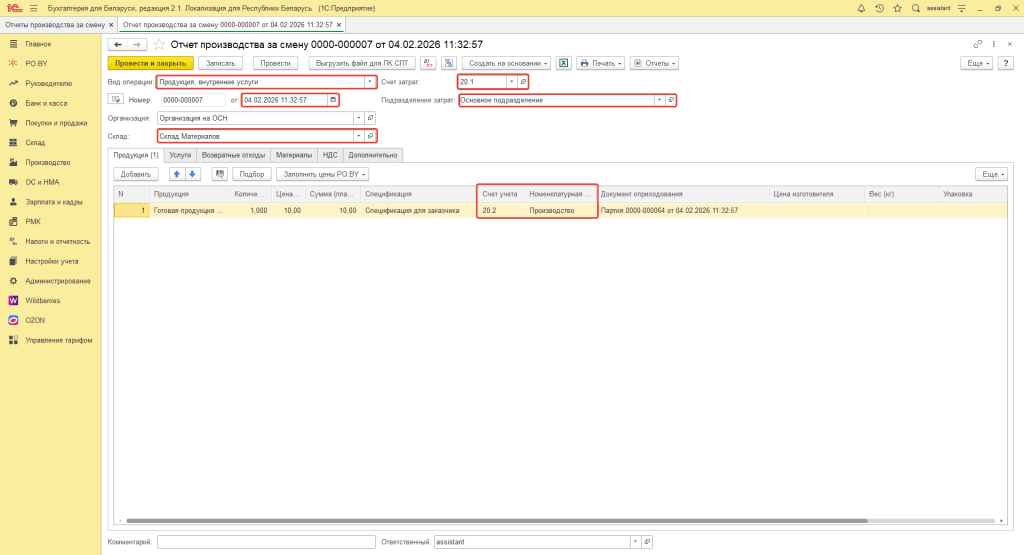1024x555 pixels.
Task: Get a link to this document
Action: [x=978, y=44]
